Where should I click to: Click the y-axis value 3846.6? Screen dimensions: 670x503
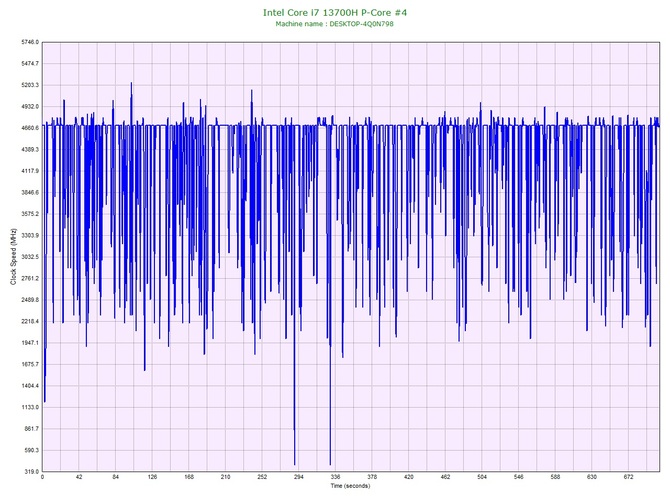pyautogui.click(x=29, y=192)
